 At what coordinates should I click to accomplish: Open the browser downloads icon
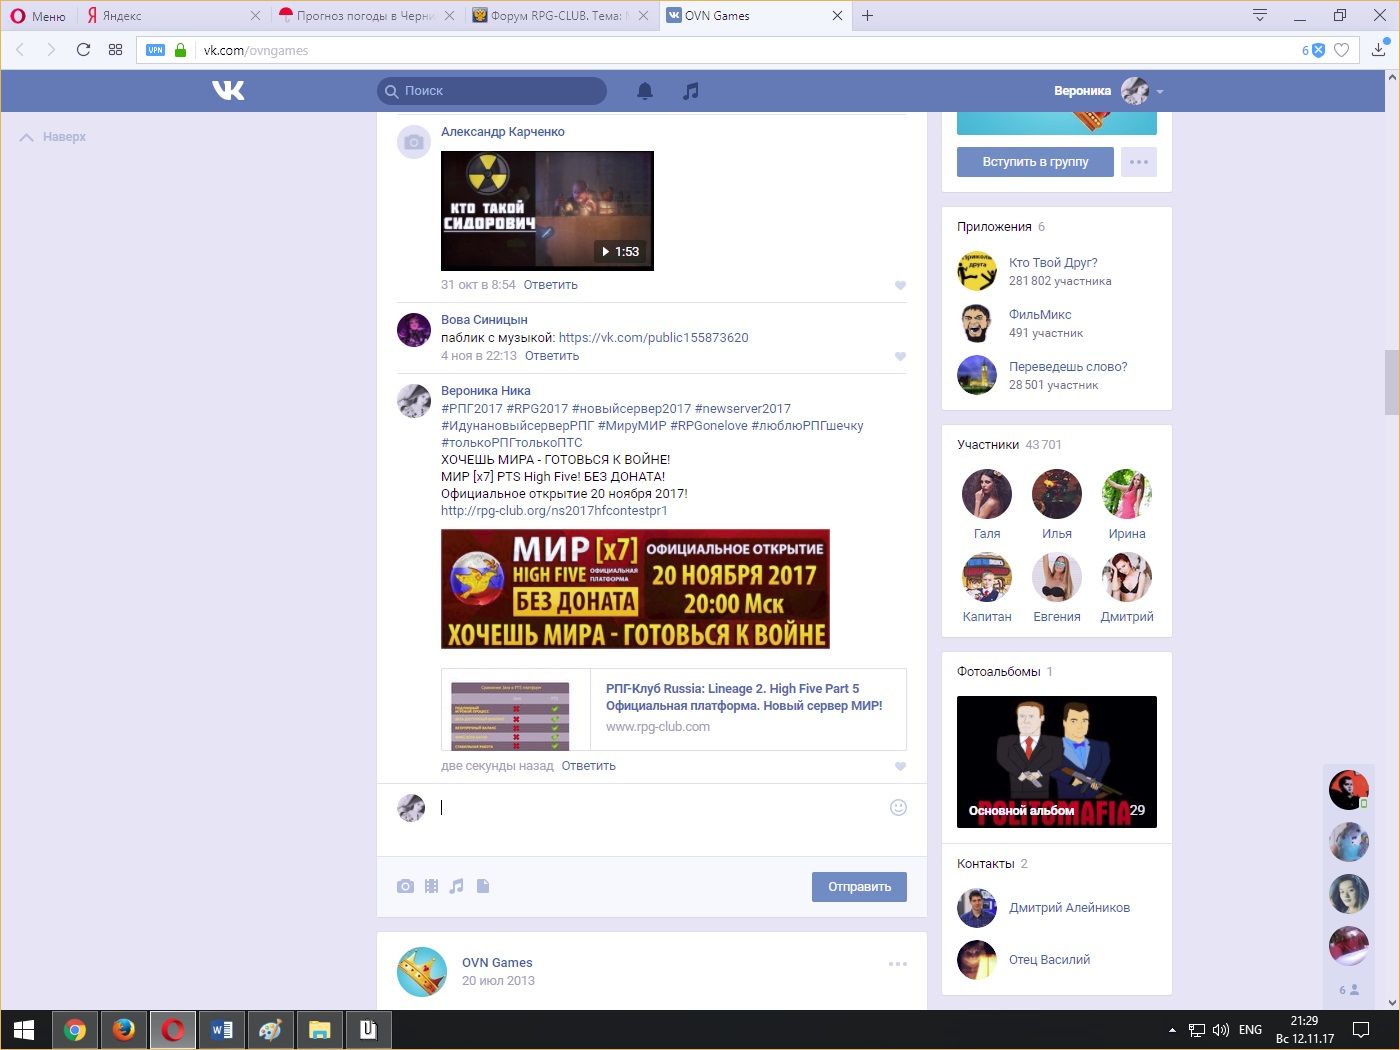click(x=1379, y=50)
